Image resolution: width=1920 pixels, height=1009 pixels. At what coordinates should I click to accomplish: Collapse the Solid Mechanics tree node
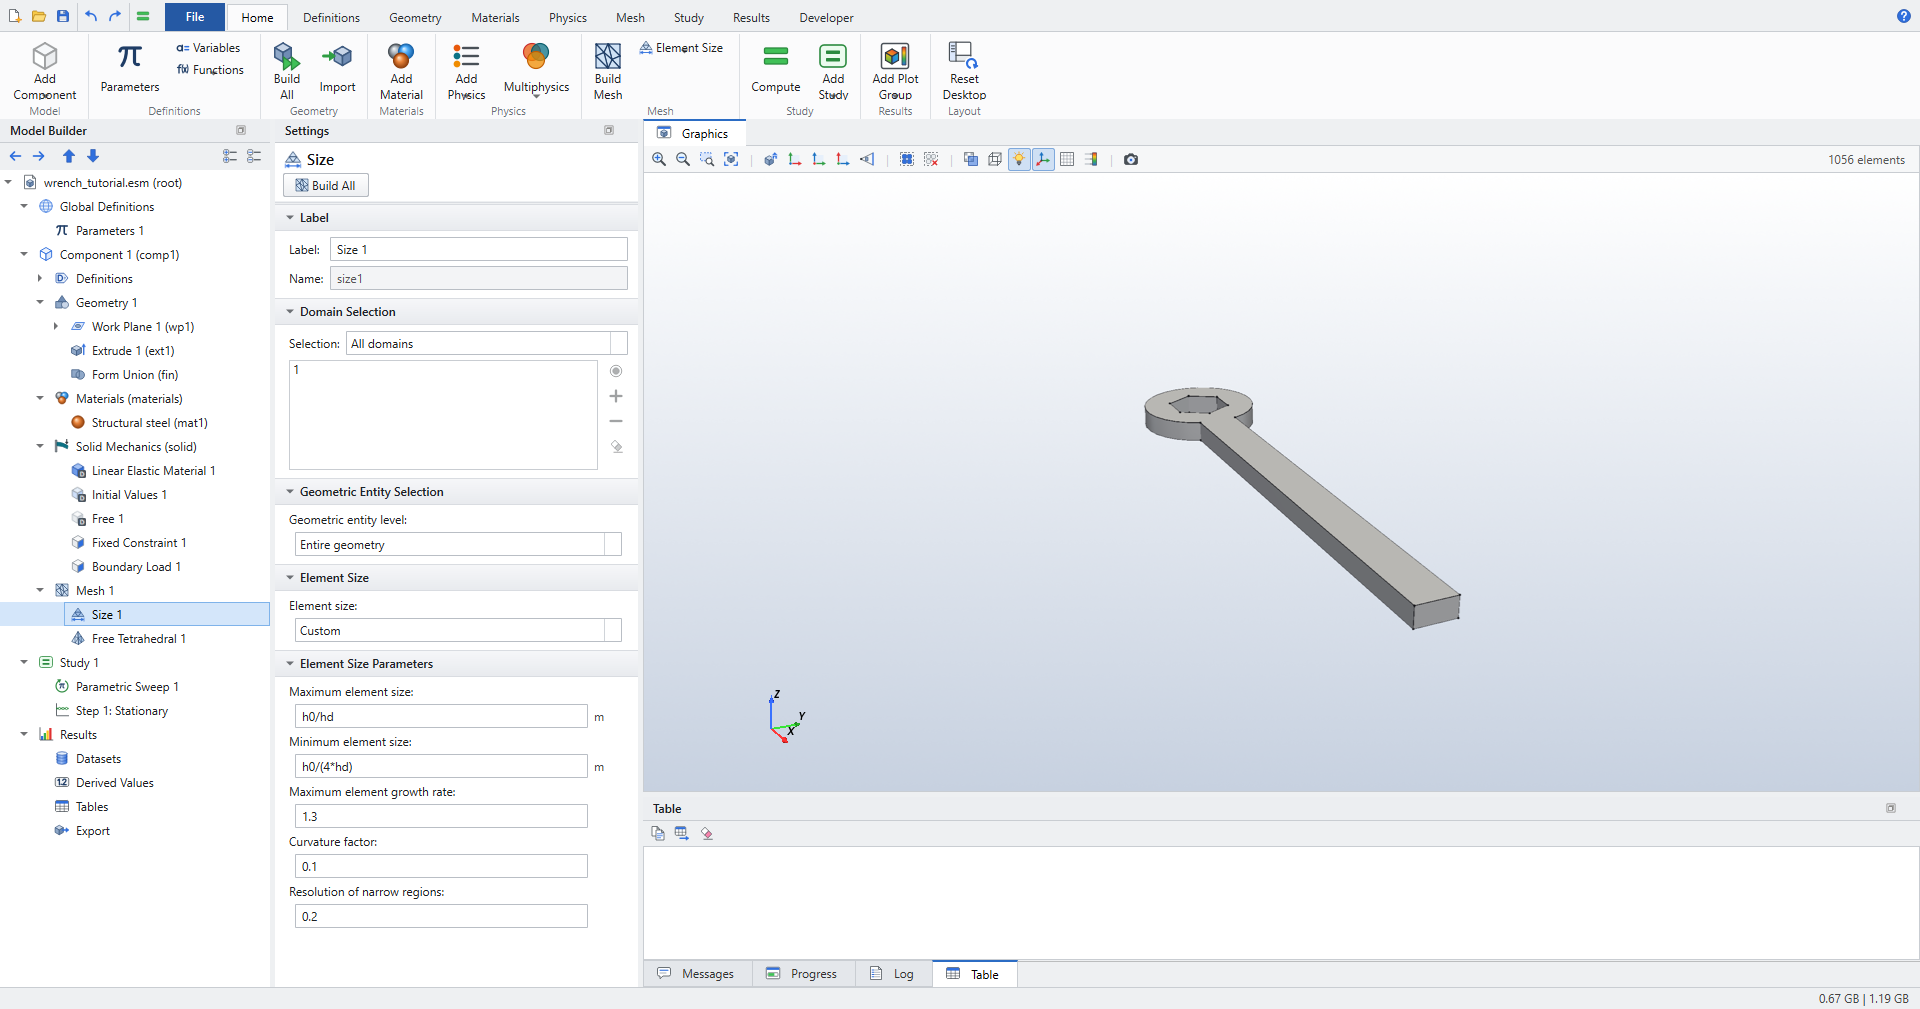click(40, 446)
